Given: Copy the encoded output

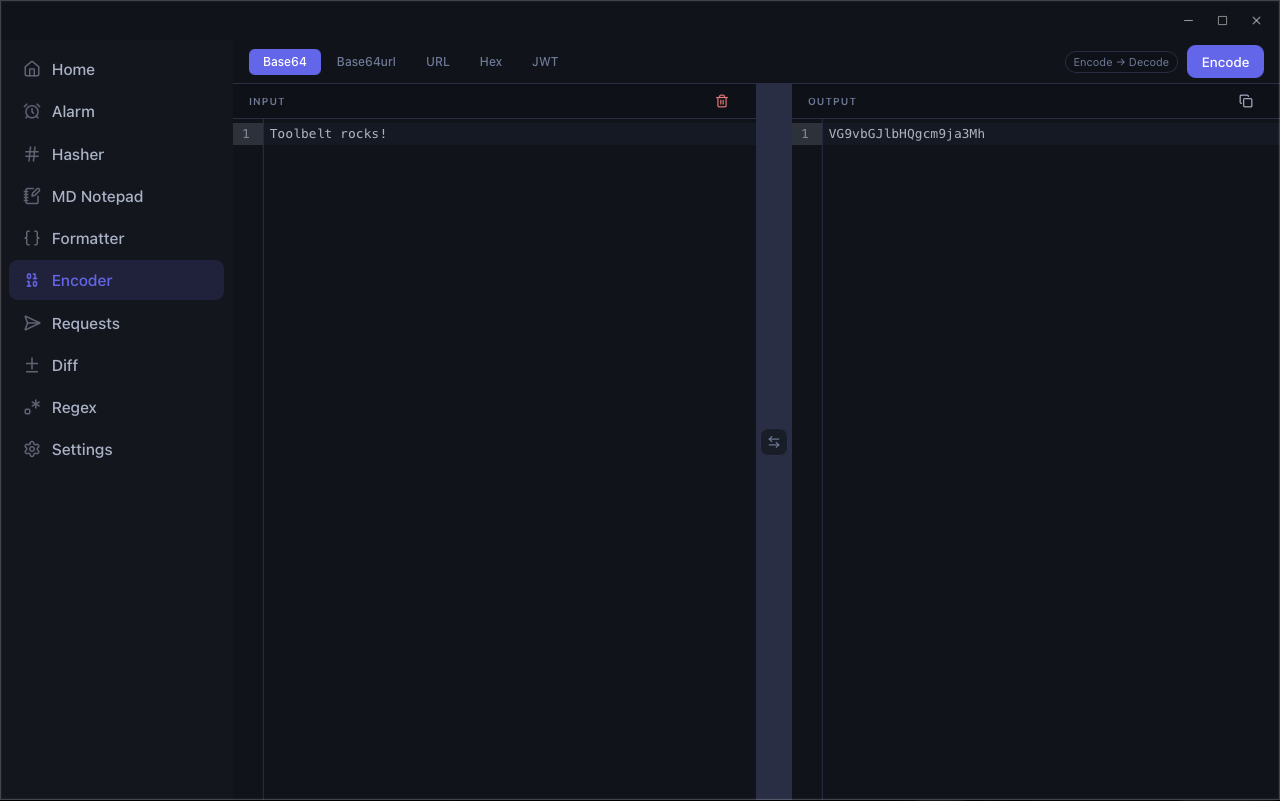Looking at the screenshot, I should (x=1245, y=100).
